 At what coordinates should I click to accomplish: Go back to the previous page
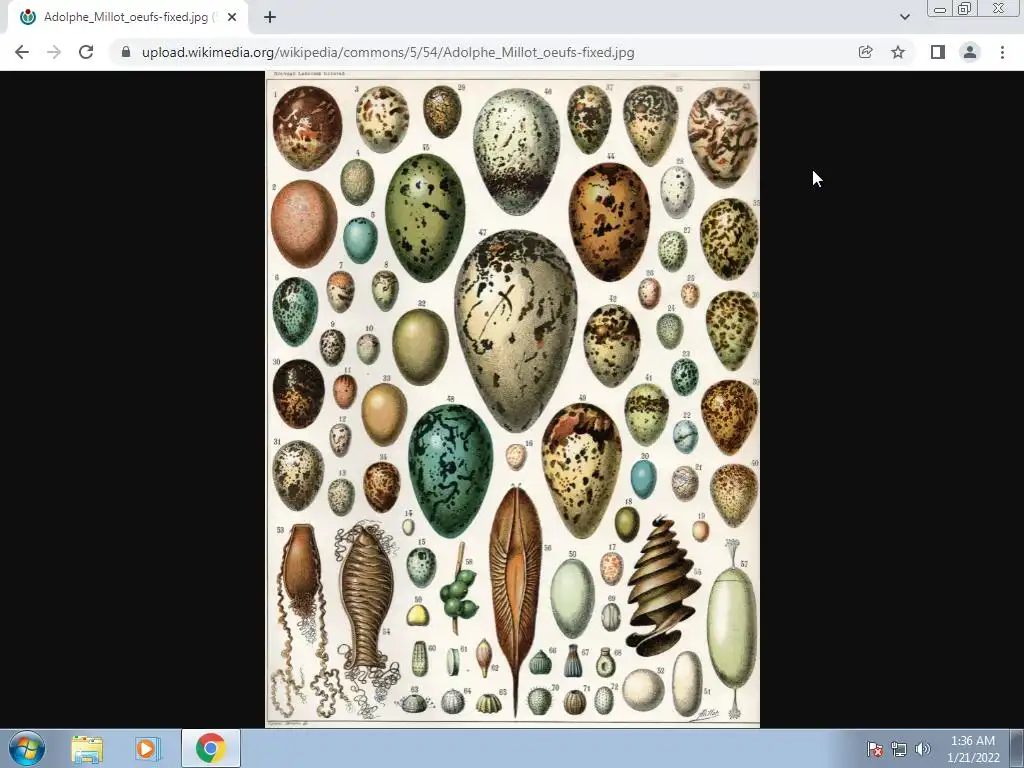pyautogui.click(x=22, y=52)
